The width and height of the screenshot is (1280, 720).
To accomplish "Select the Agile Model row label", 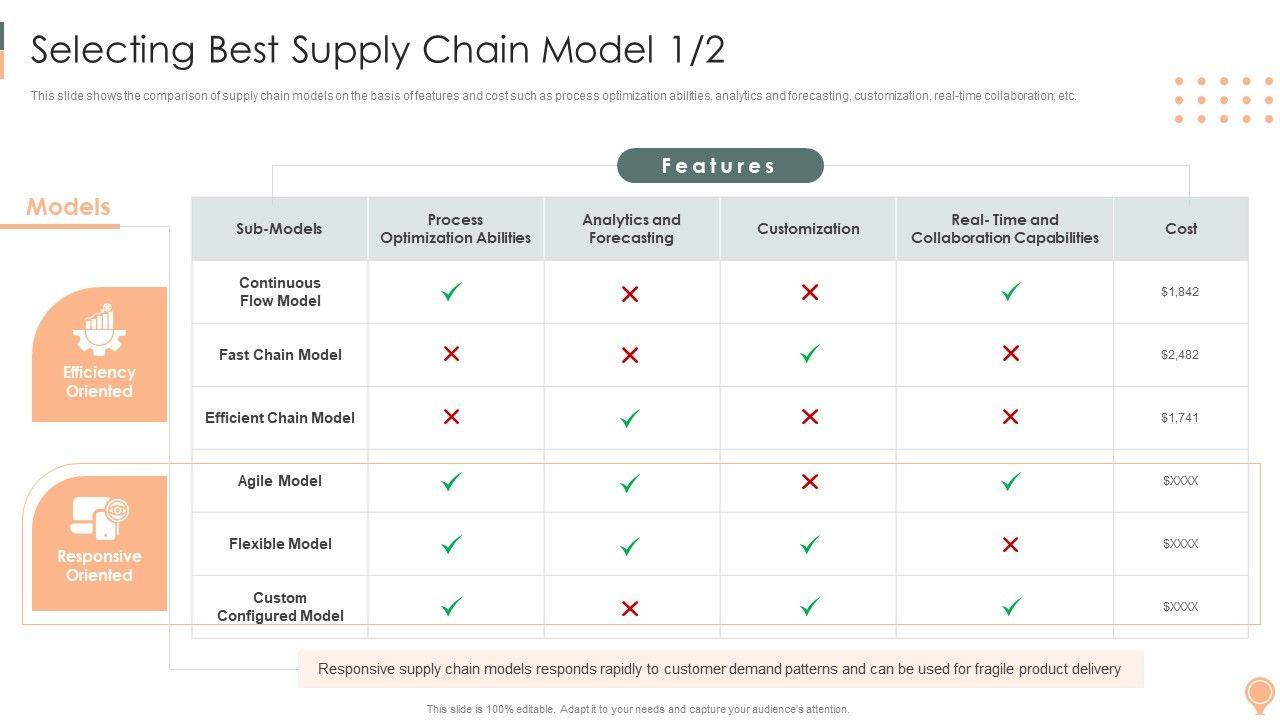I will click(x=280, y=481).
